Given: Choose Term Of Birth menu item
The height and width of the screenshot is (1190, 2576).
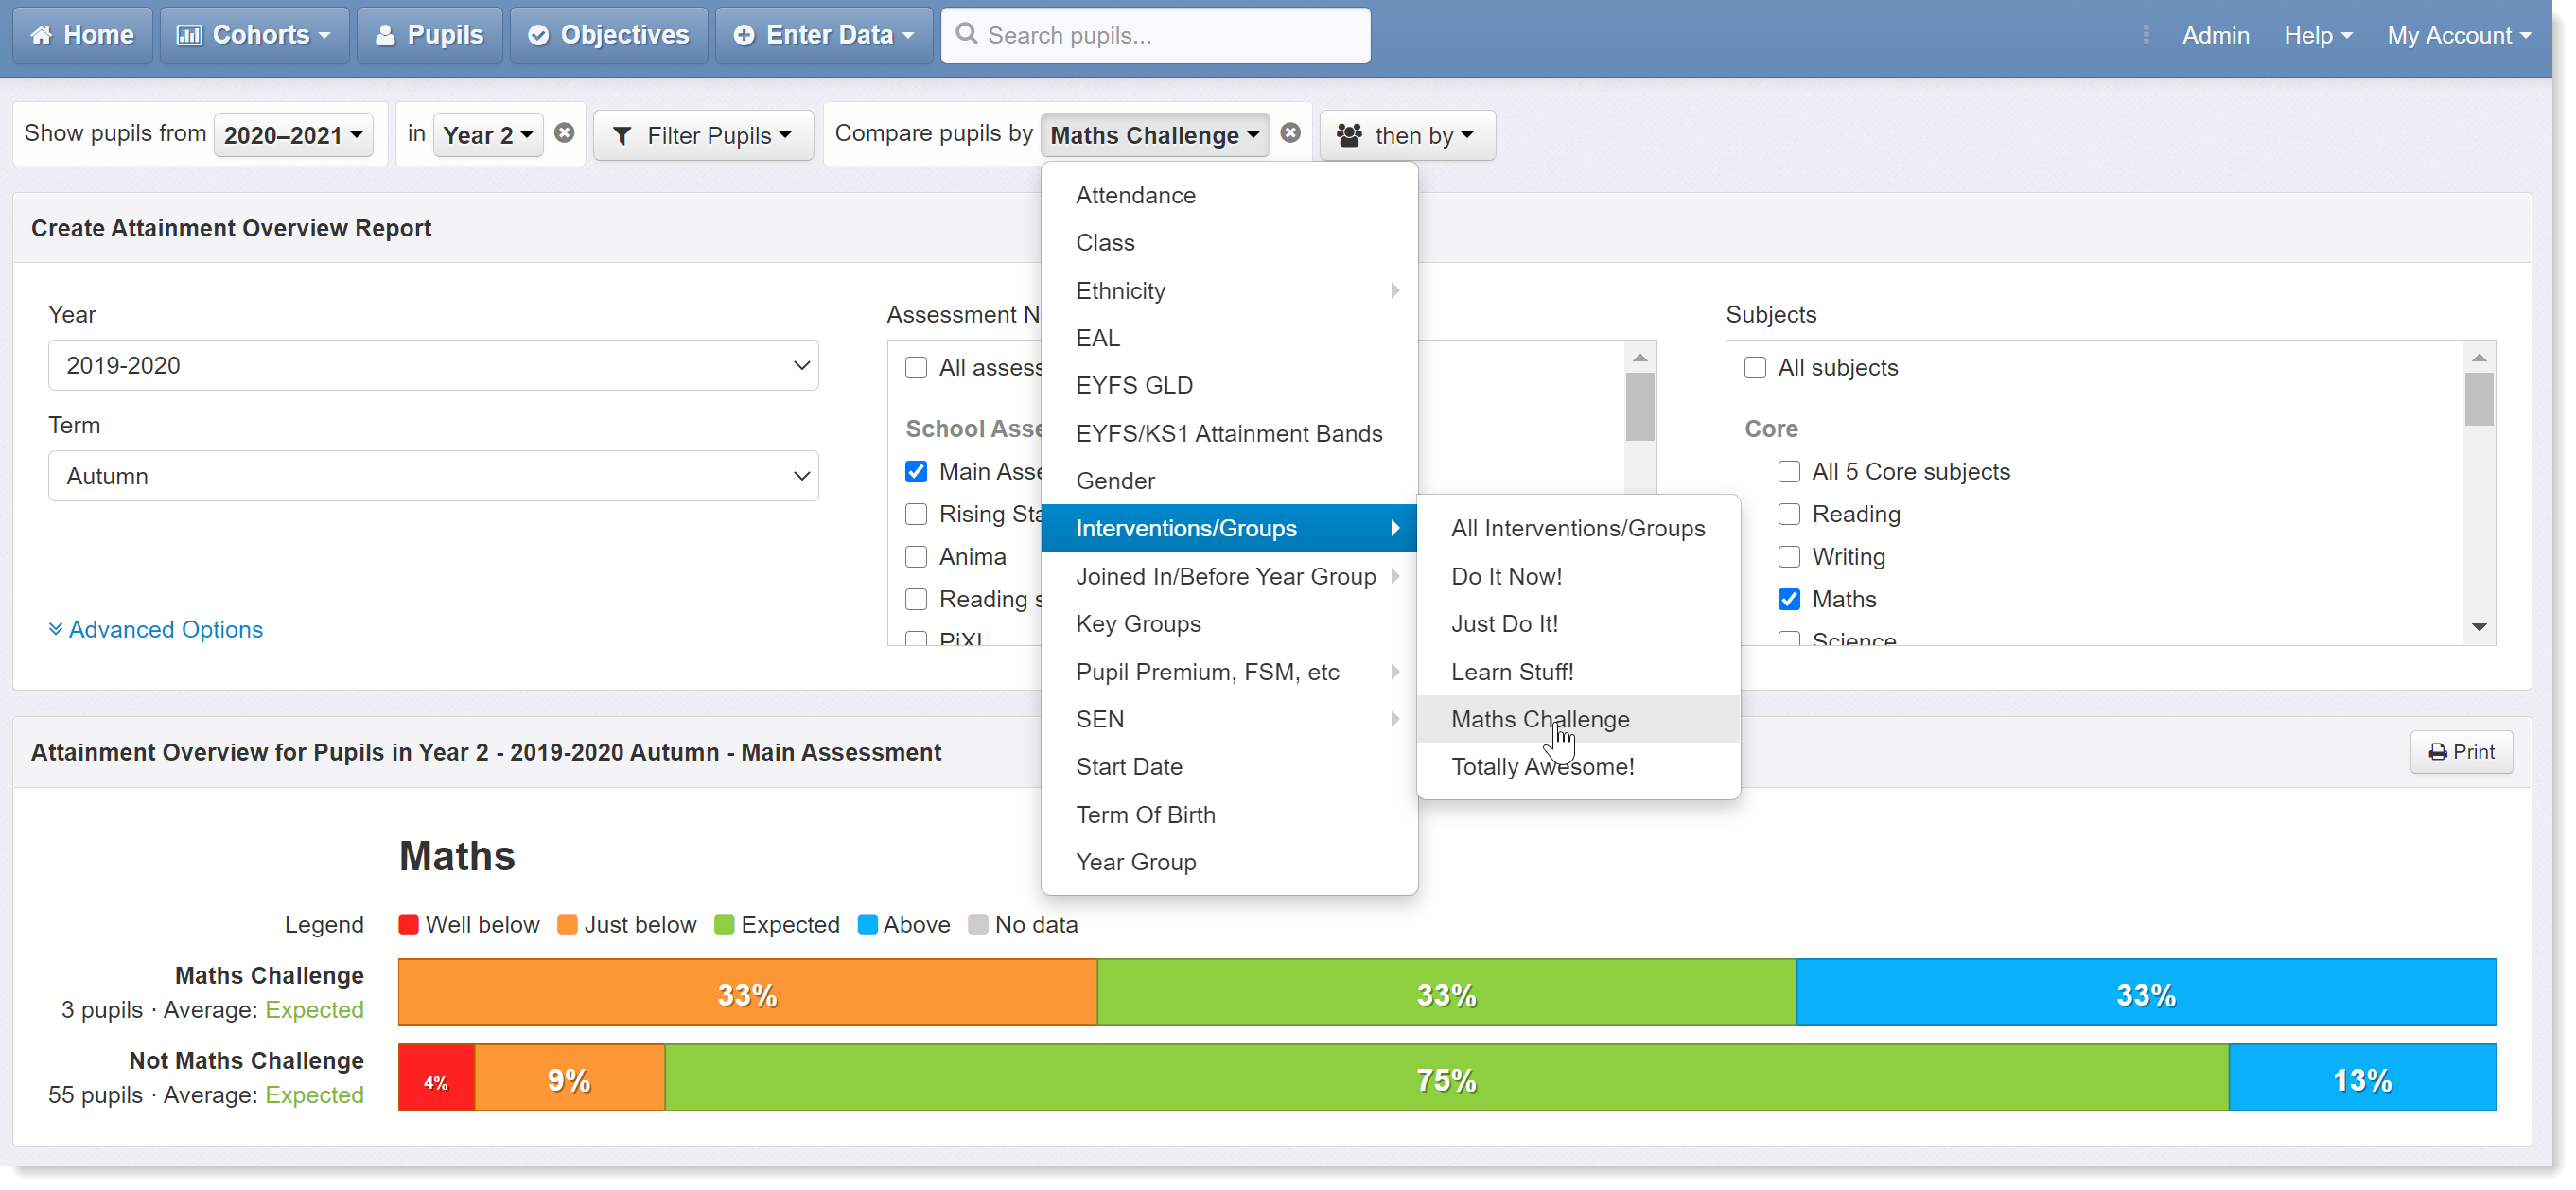Looking at the screenshot, I should tap(1229, 815).
